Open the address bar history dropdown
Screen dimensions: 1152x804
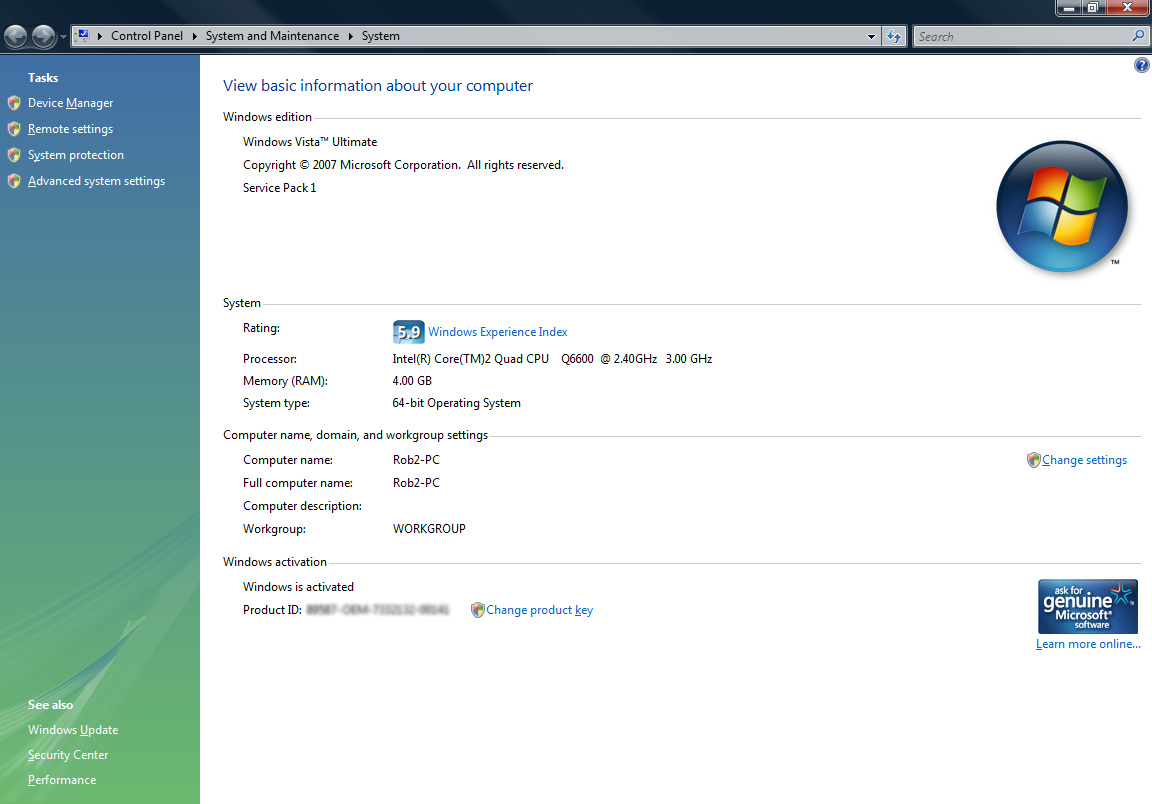point(871,36)
